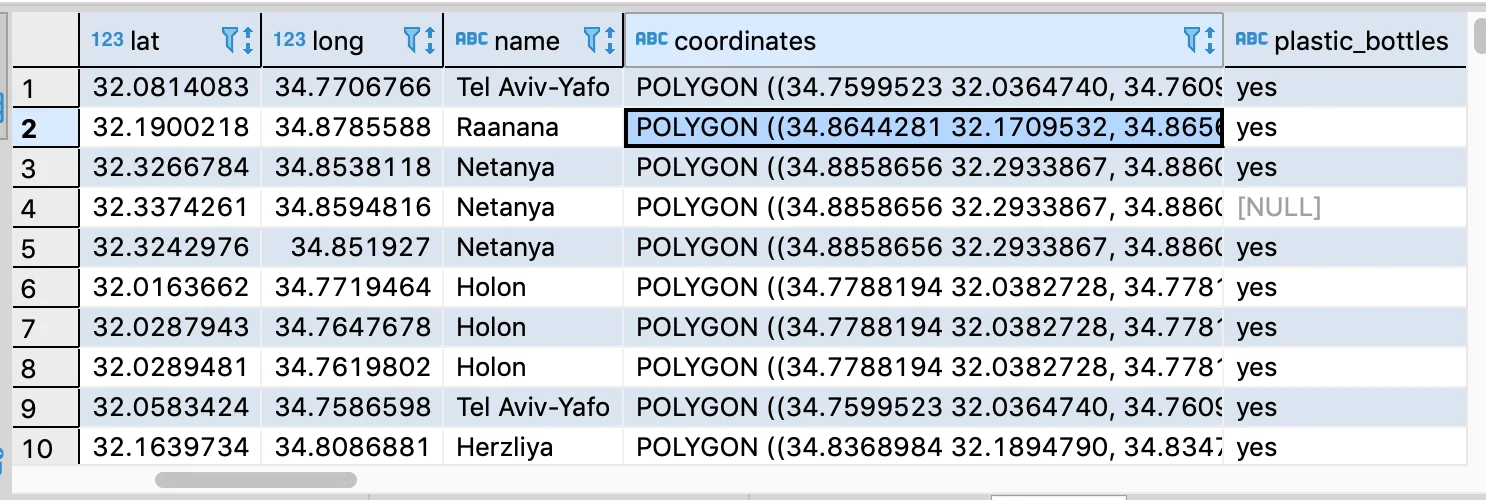Click the NULL plastic_bottles cell

[1278, 208]
